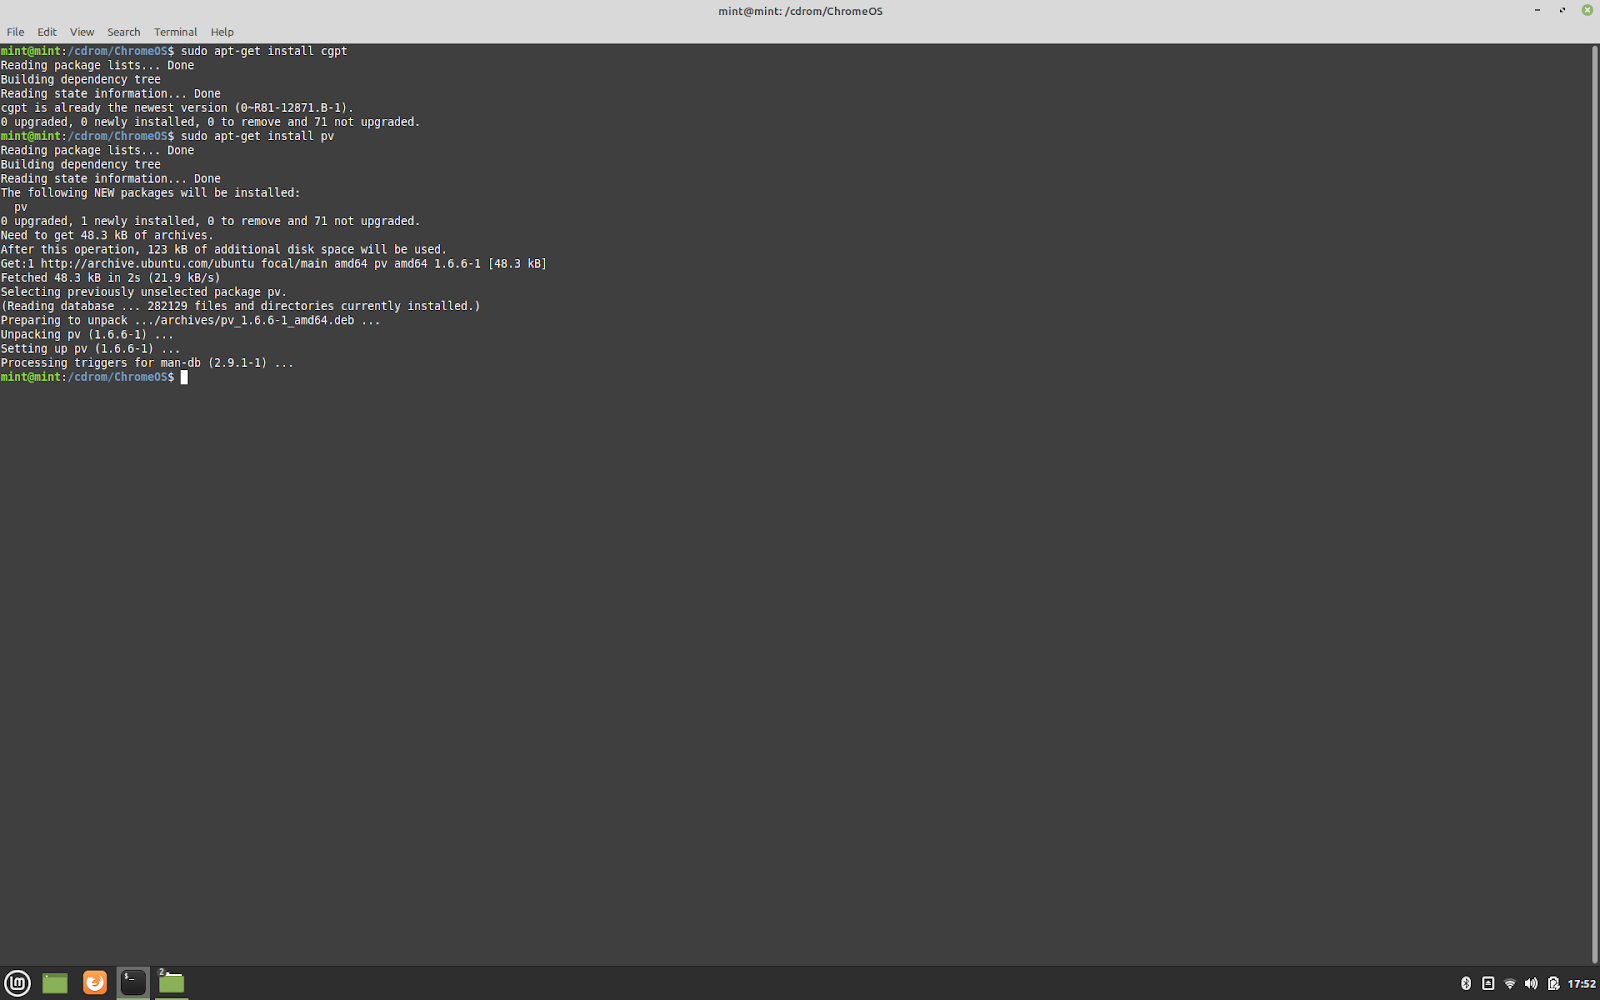Screen dimensions: 1600x1000
Task: Click the terminal icon in the panel
Action: (133, 983)
